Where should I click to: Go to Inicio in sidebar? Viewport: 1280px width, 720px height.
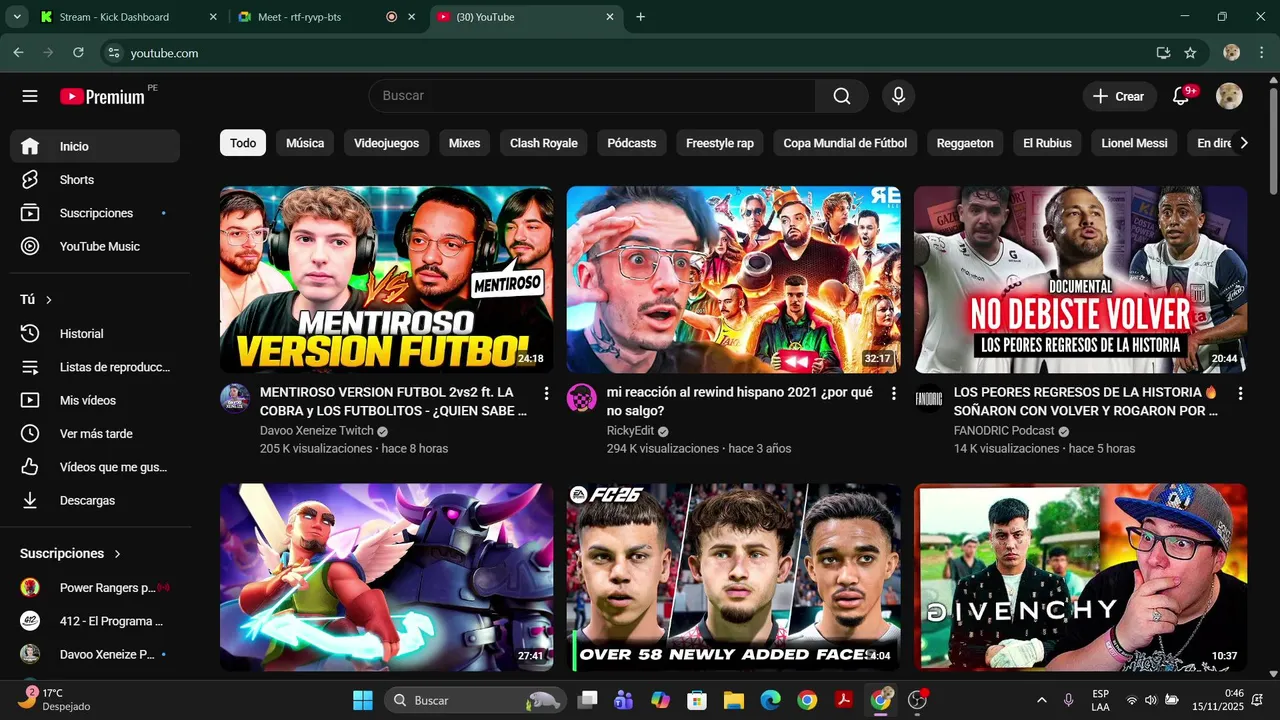click(x=96, y=146)
